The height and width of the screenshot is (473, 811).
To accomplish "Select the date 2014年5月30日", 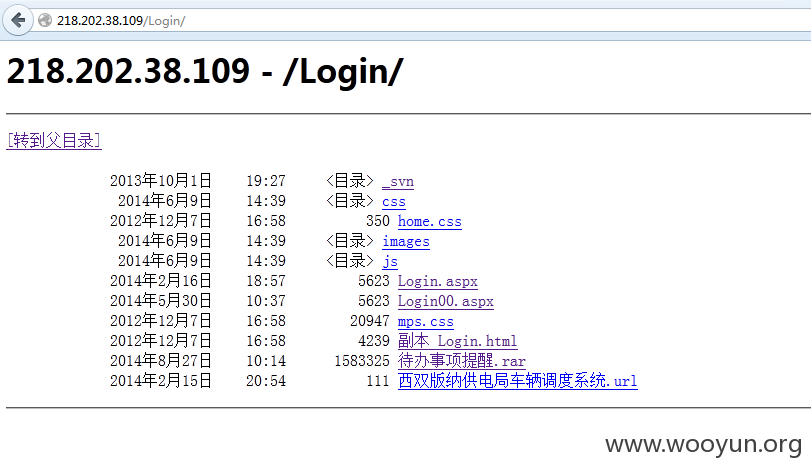I will point(161,301).
